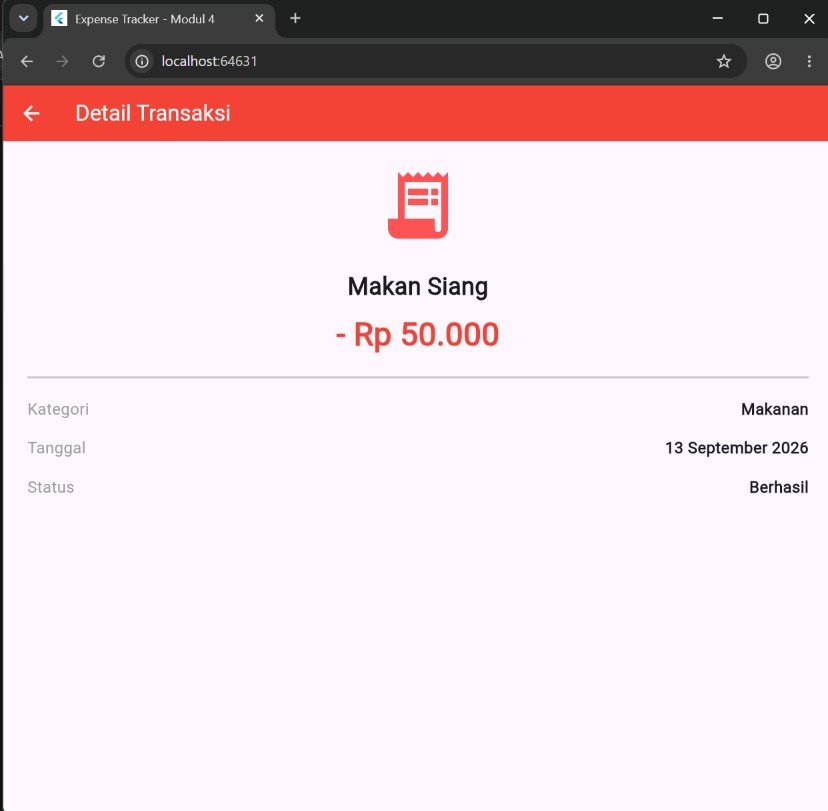The height and width of the screenshot is (811, 828).
Task: Open Chrome profile menu
Action: point(773,61)
